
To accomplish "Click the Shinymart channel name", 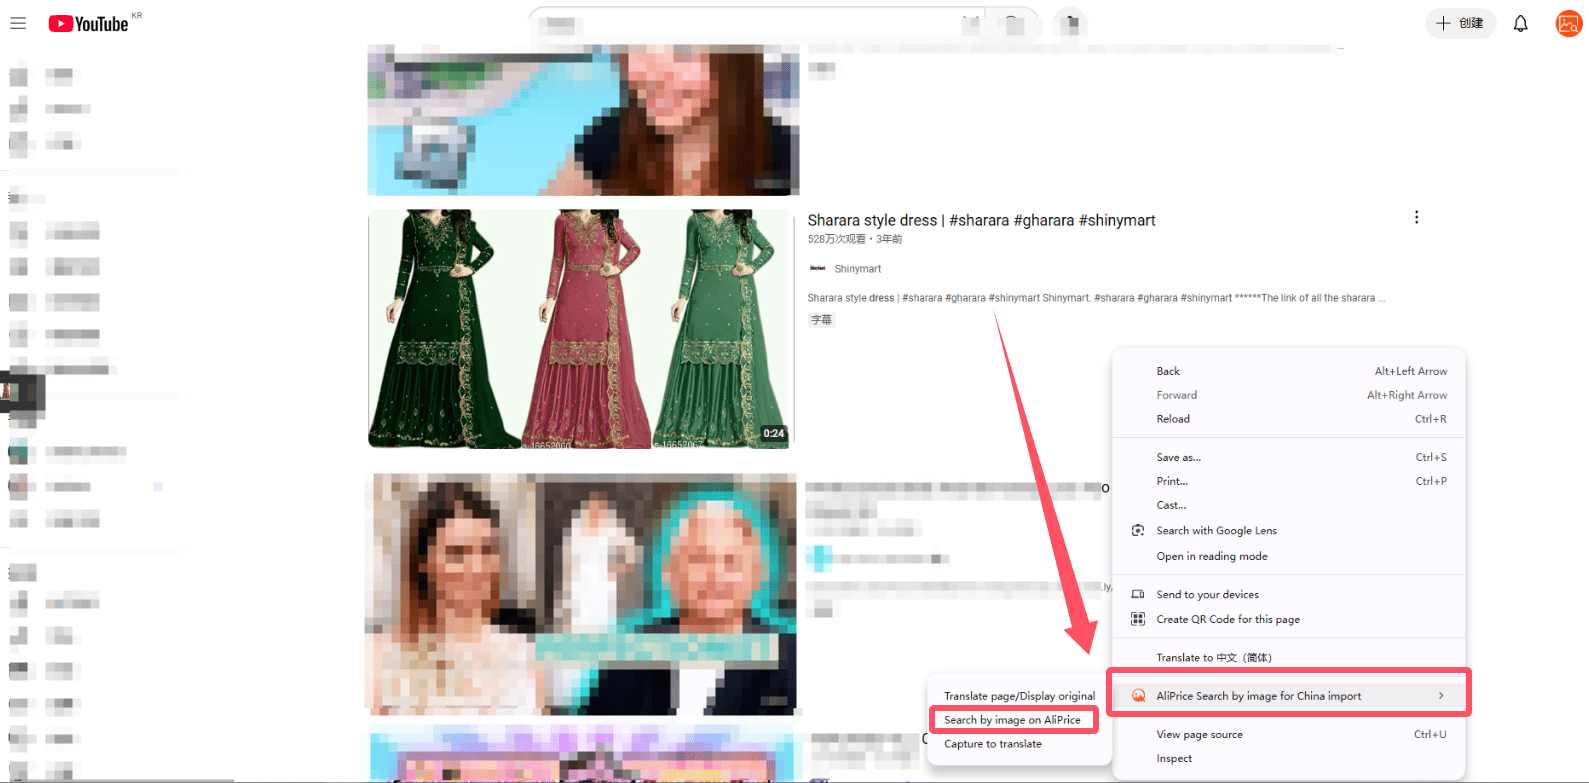I will point(858,269).
